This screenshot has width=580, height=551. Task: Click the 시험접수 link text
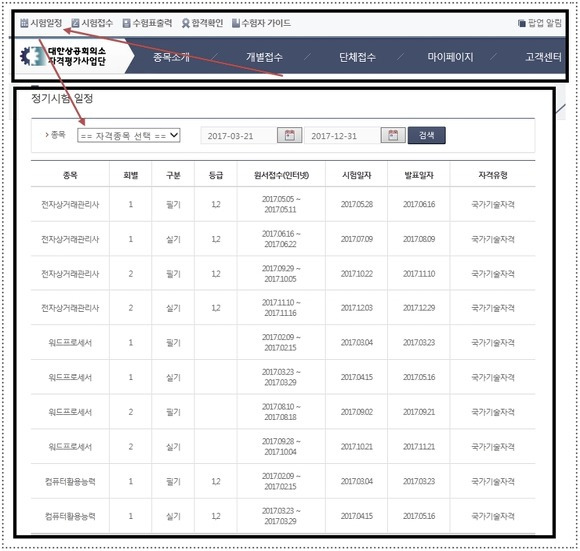pyautogui.click(x=97, y=23)
